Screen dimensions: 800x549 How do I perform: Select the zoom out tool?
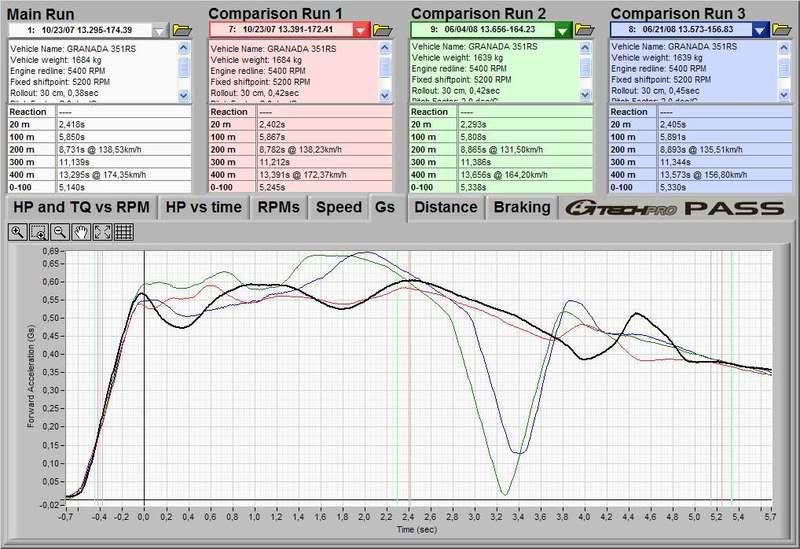(60, 233)
